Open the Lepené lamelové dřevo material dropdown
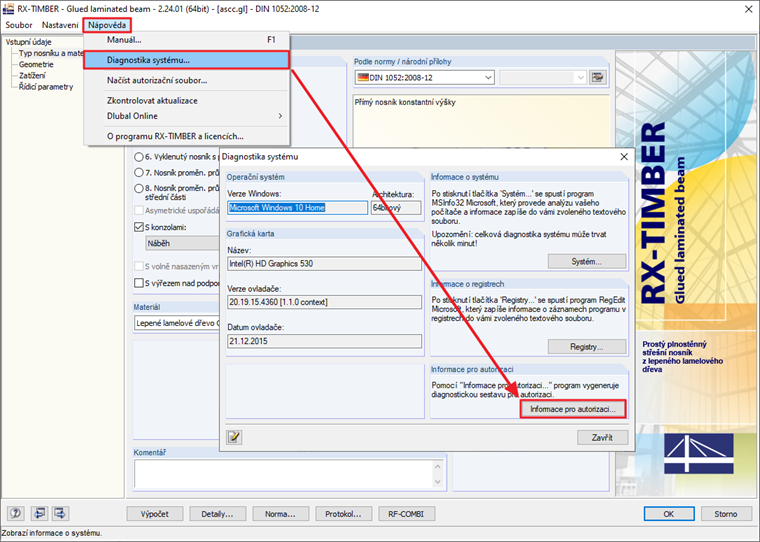 (x=177, y=323)
